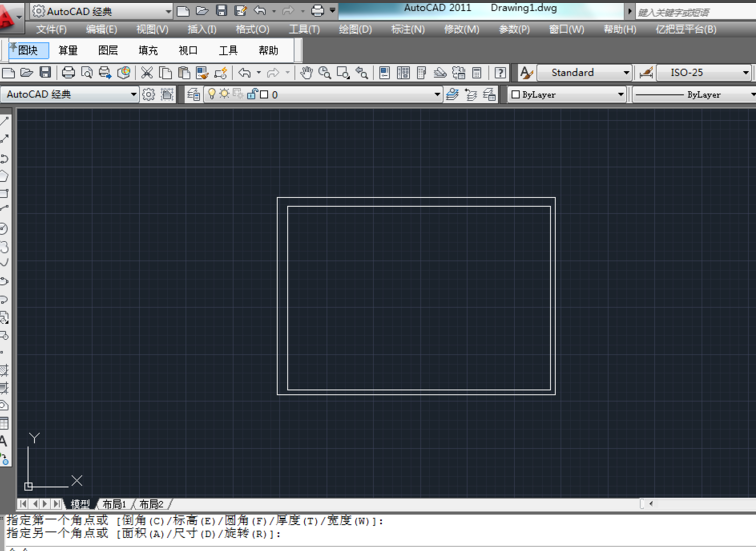
Task: Click the Copy icon in the standard toolbar
Action: (165, 73)
